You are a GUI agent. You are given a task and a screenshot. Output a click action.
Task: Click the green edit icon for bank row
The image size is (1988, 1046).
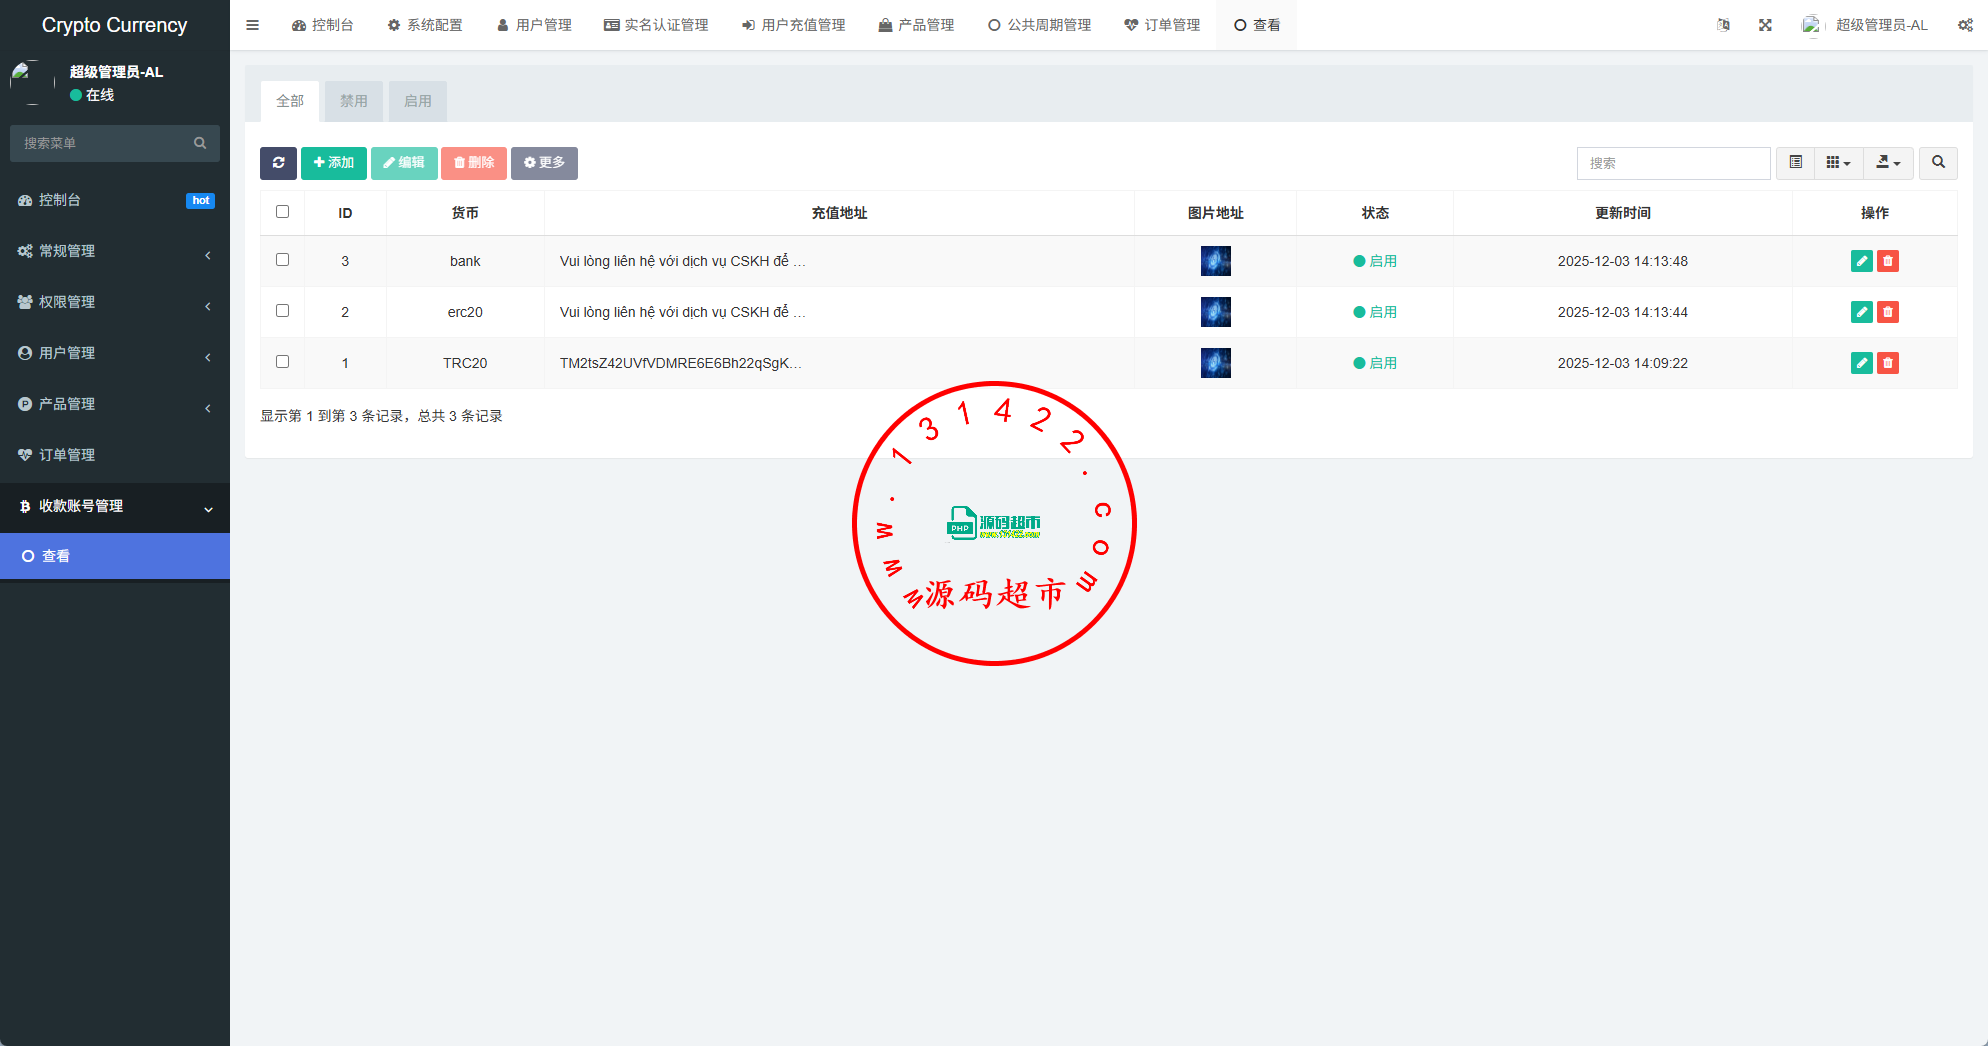pos(1861,261)
